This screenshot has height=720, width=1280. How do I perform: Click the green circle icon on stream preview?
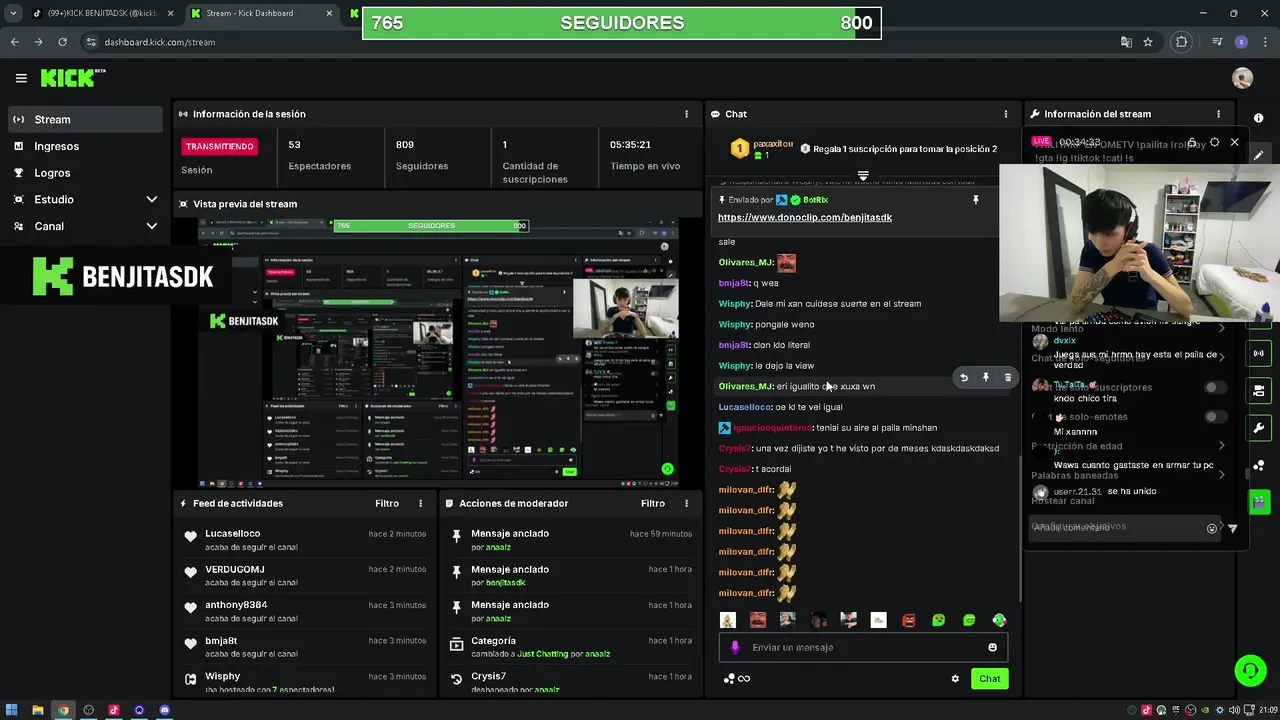[x=667, y=468]
